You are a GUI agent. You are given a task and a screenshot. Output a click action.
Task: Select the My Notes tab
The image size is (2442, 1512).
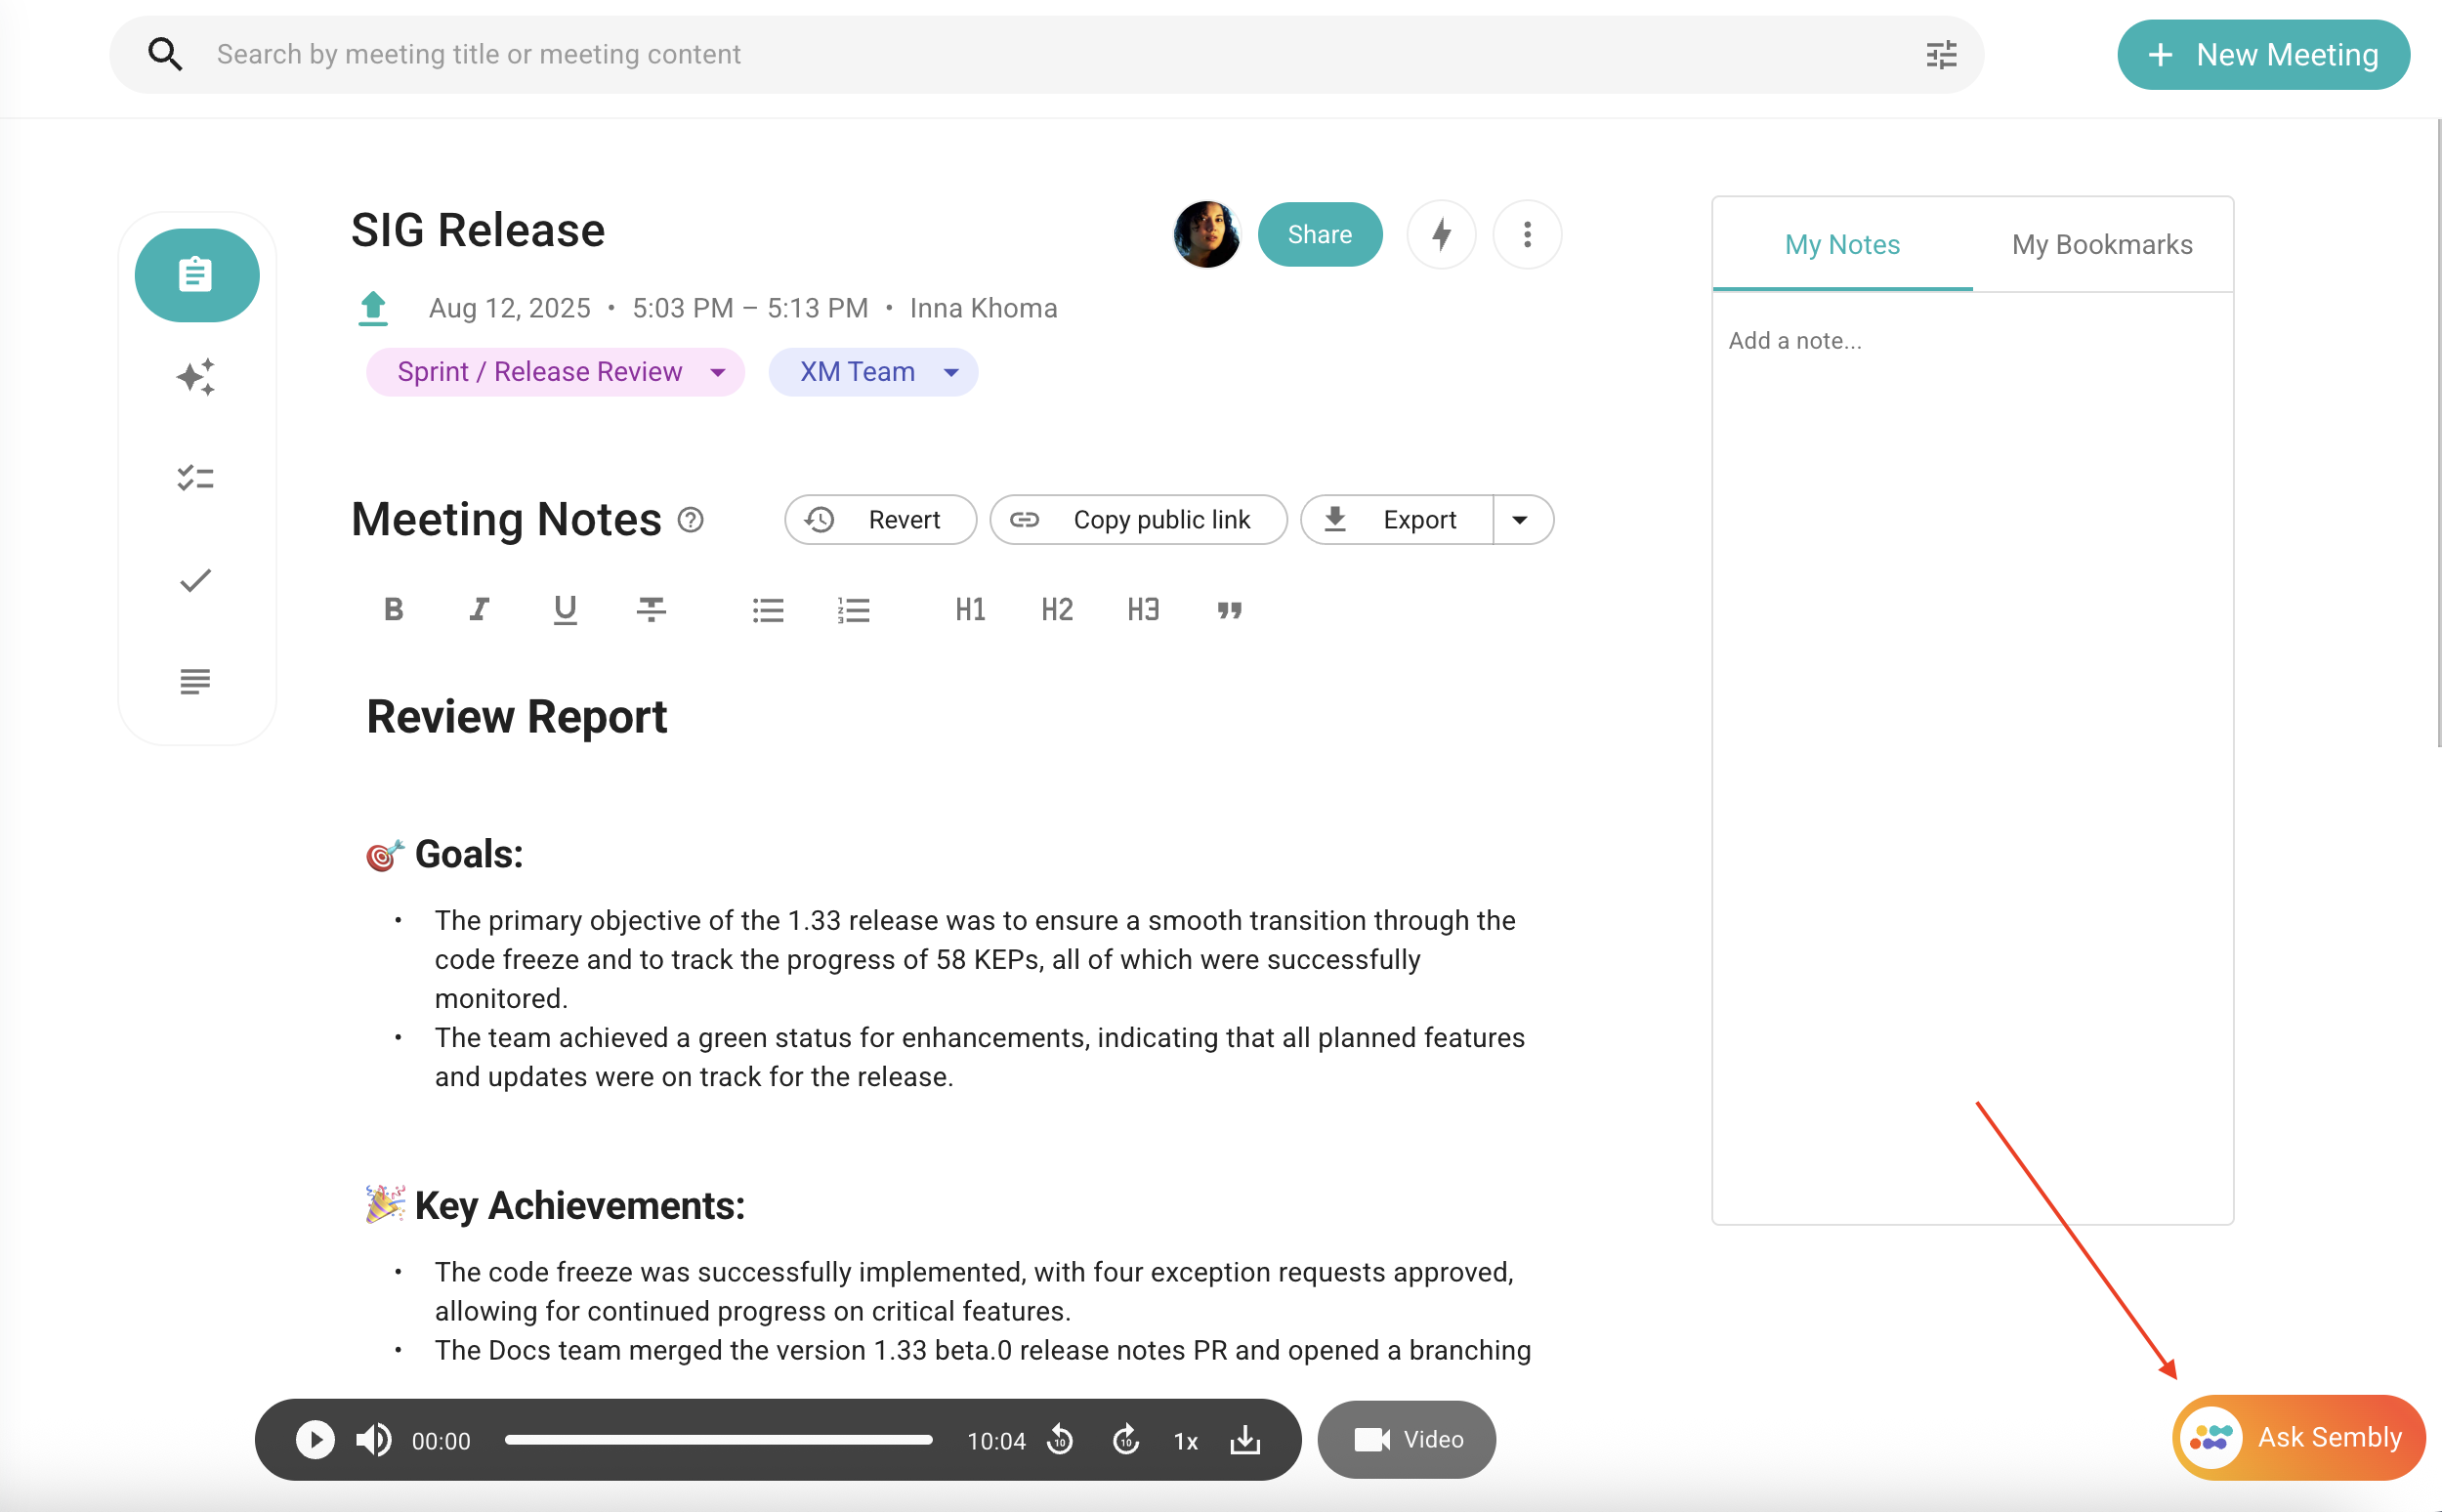click(1842, 245)
